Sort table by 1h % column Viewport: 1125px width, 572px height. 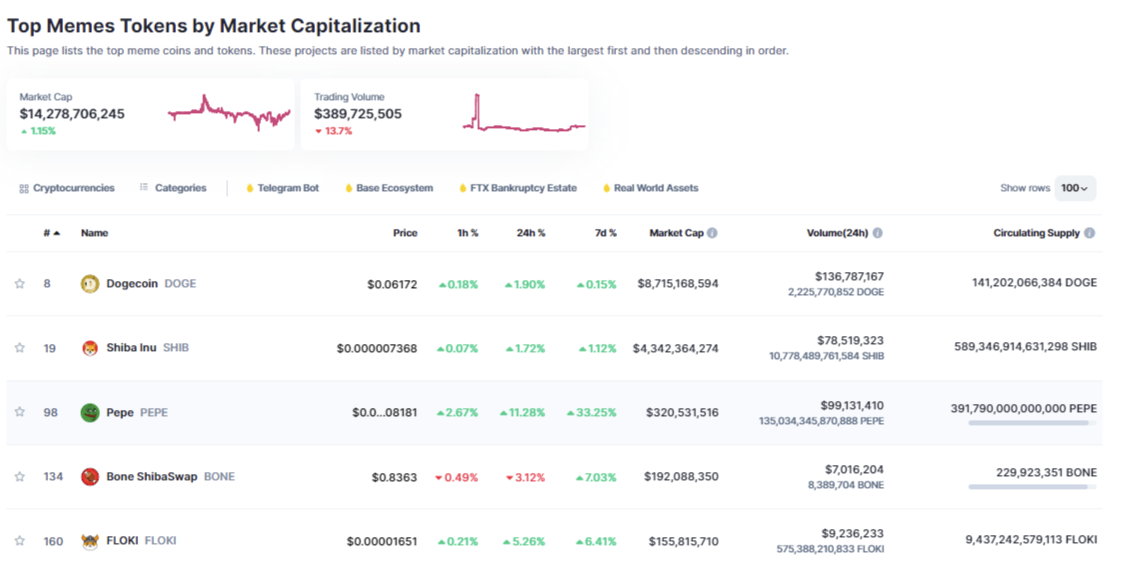click(468, 233)
